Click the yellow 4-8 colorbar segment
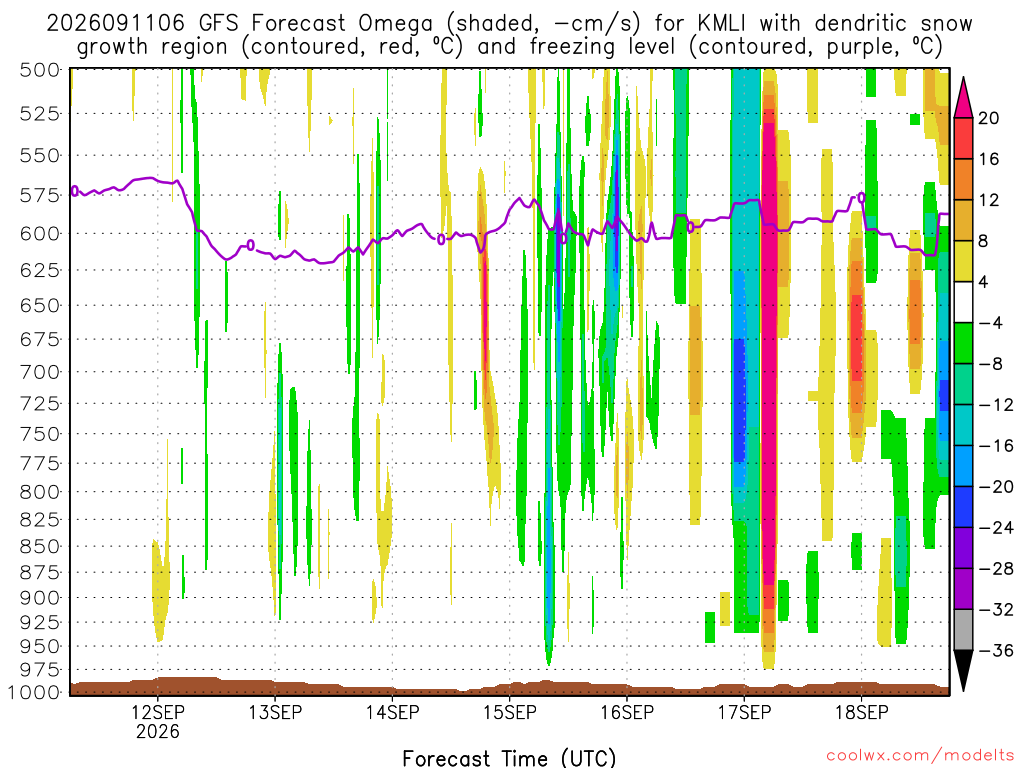Image resolution: width=1024 pixels, height=768 pixels. [x=963, y=261]
